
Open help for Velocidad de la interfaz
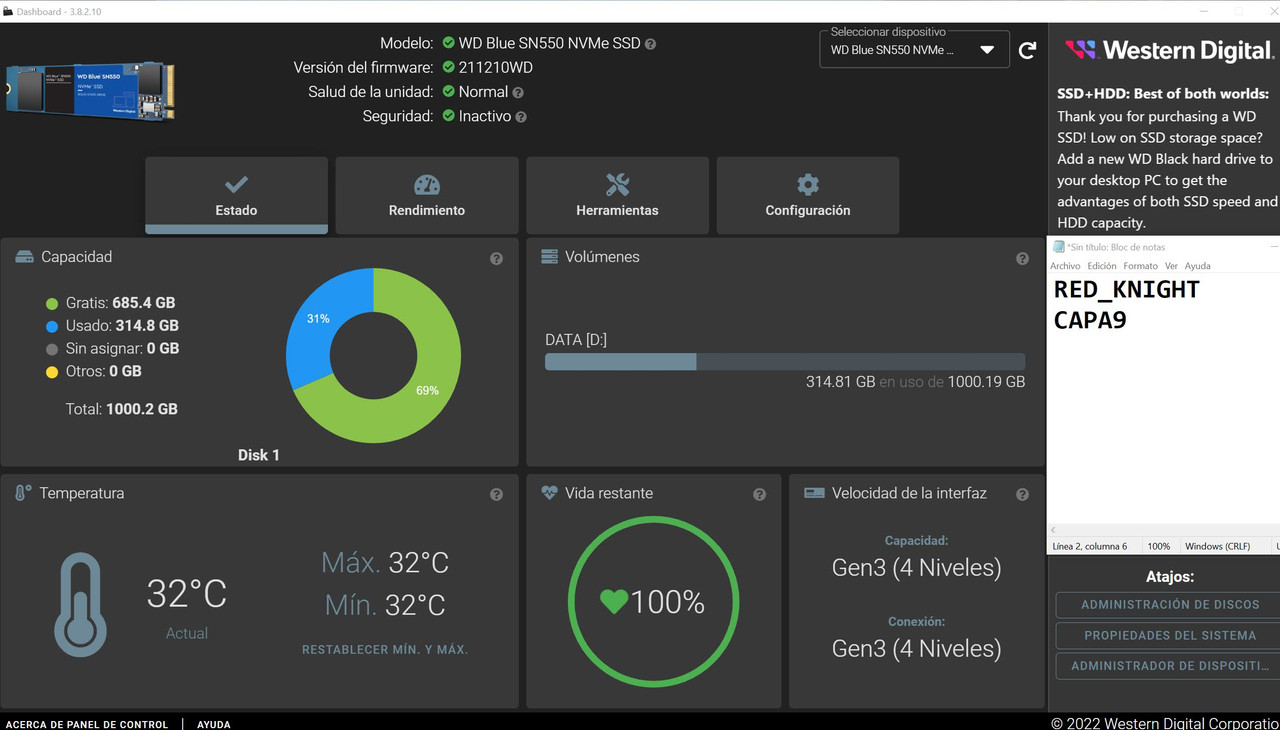click(x=1022, y=494)
